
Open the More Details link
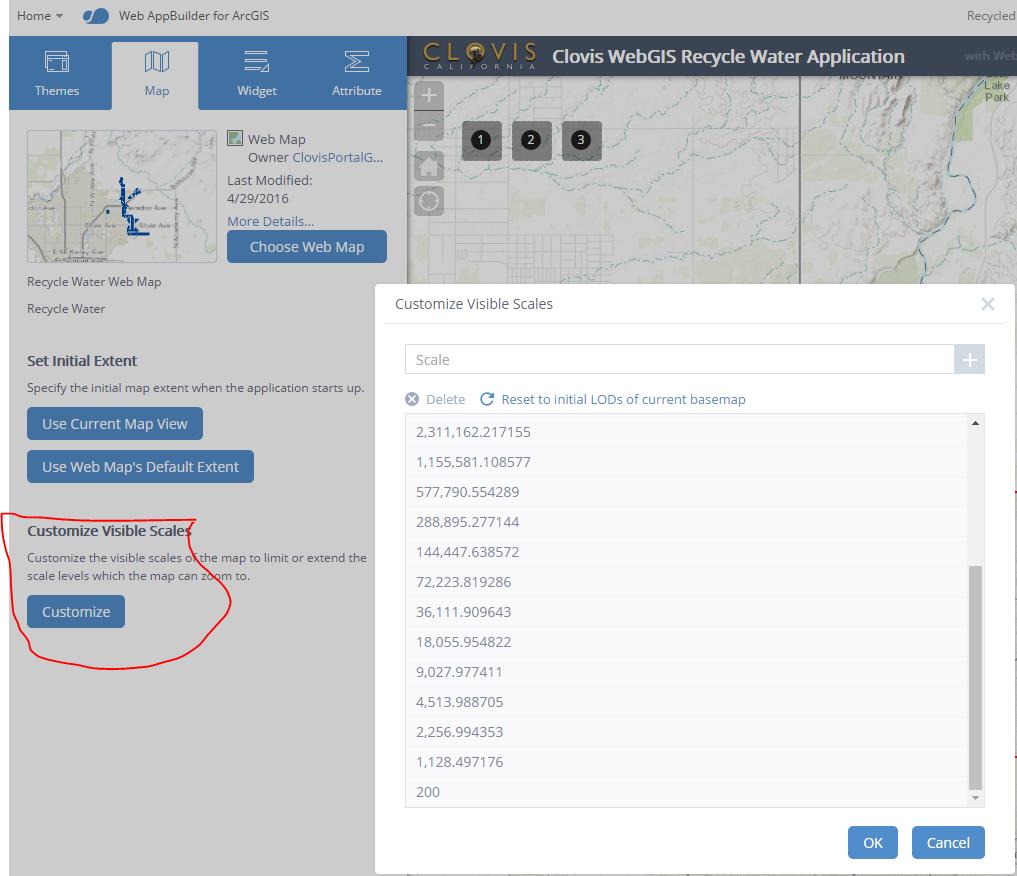pos(270,221)
